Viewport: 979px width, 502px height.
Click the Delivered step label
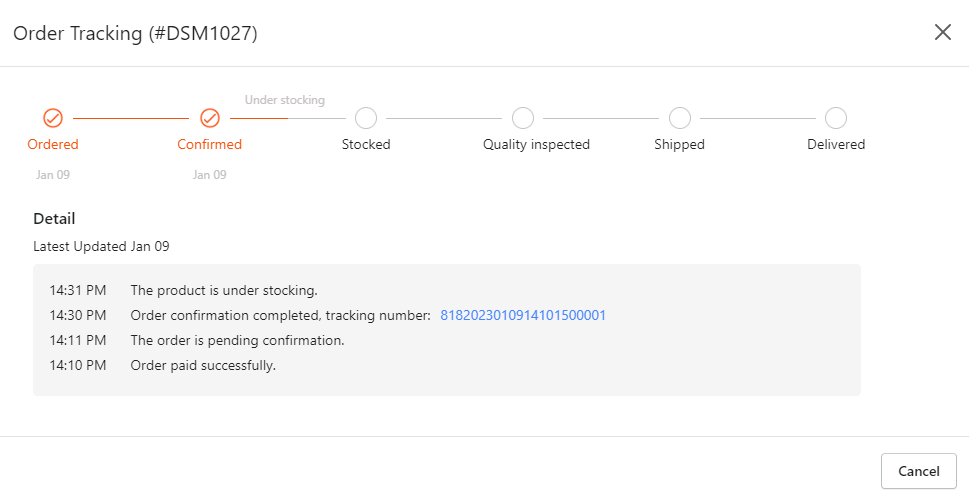[836, 144]
